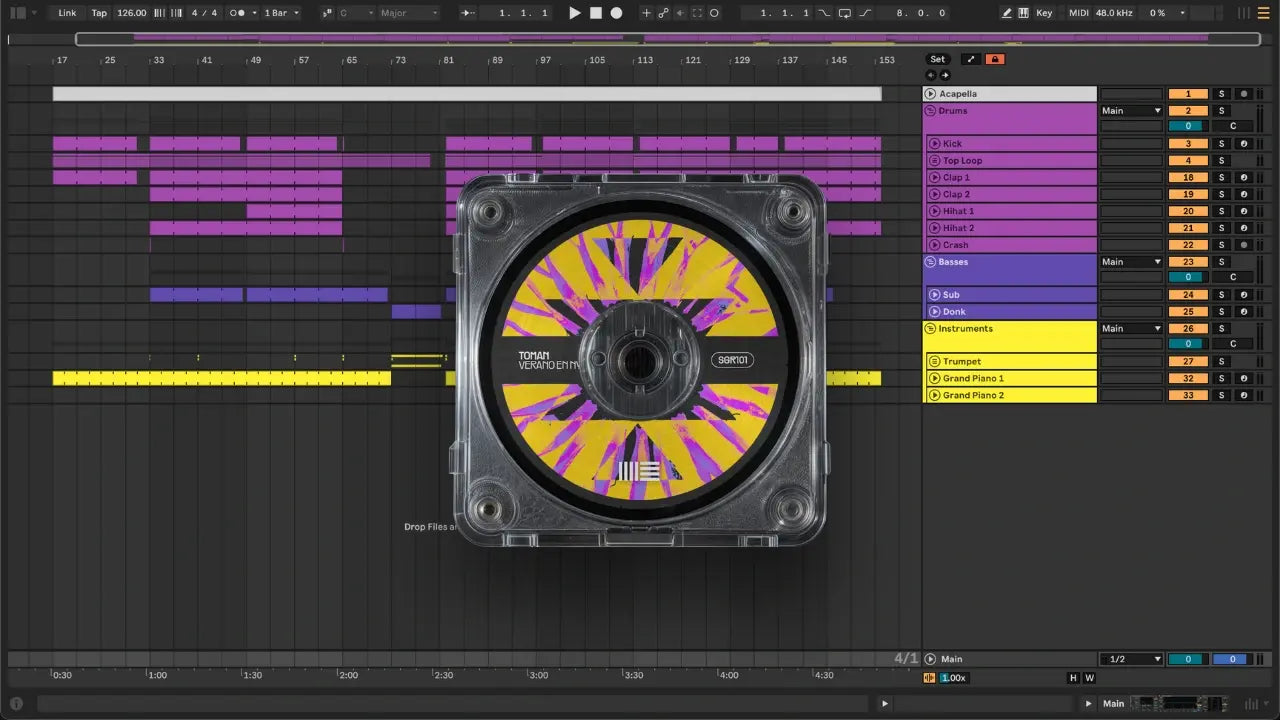The height and width of the screenshot is (720, 1280).
Task: Toggle the arrangement Loop switch icon
Action: pos(845,13)
